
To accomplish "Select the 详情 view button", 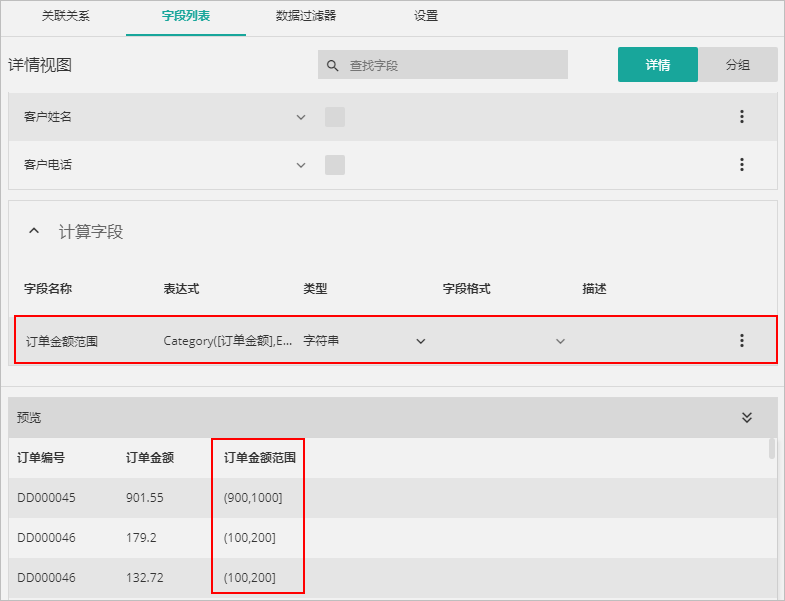I will click(657, 65).
